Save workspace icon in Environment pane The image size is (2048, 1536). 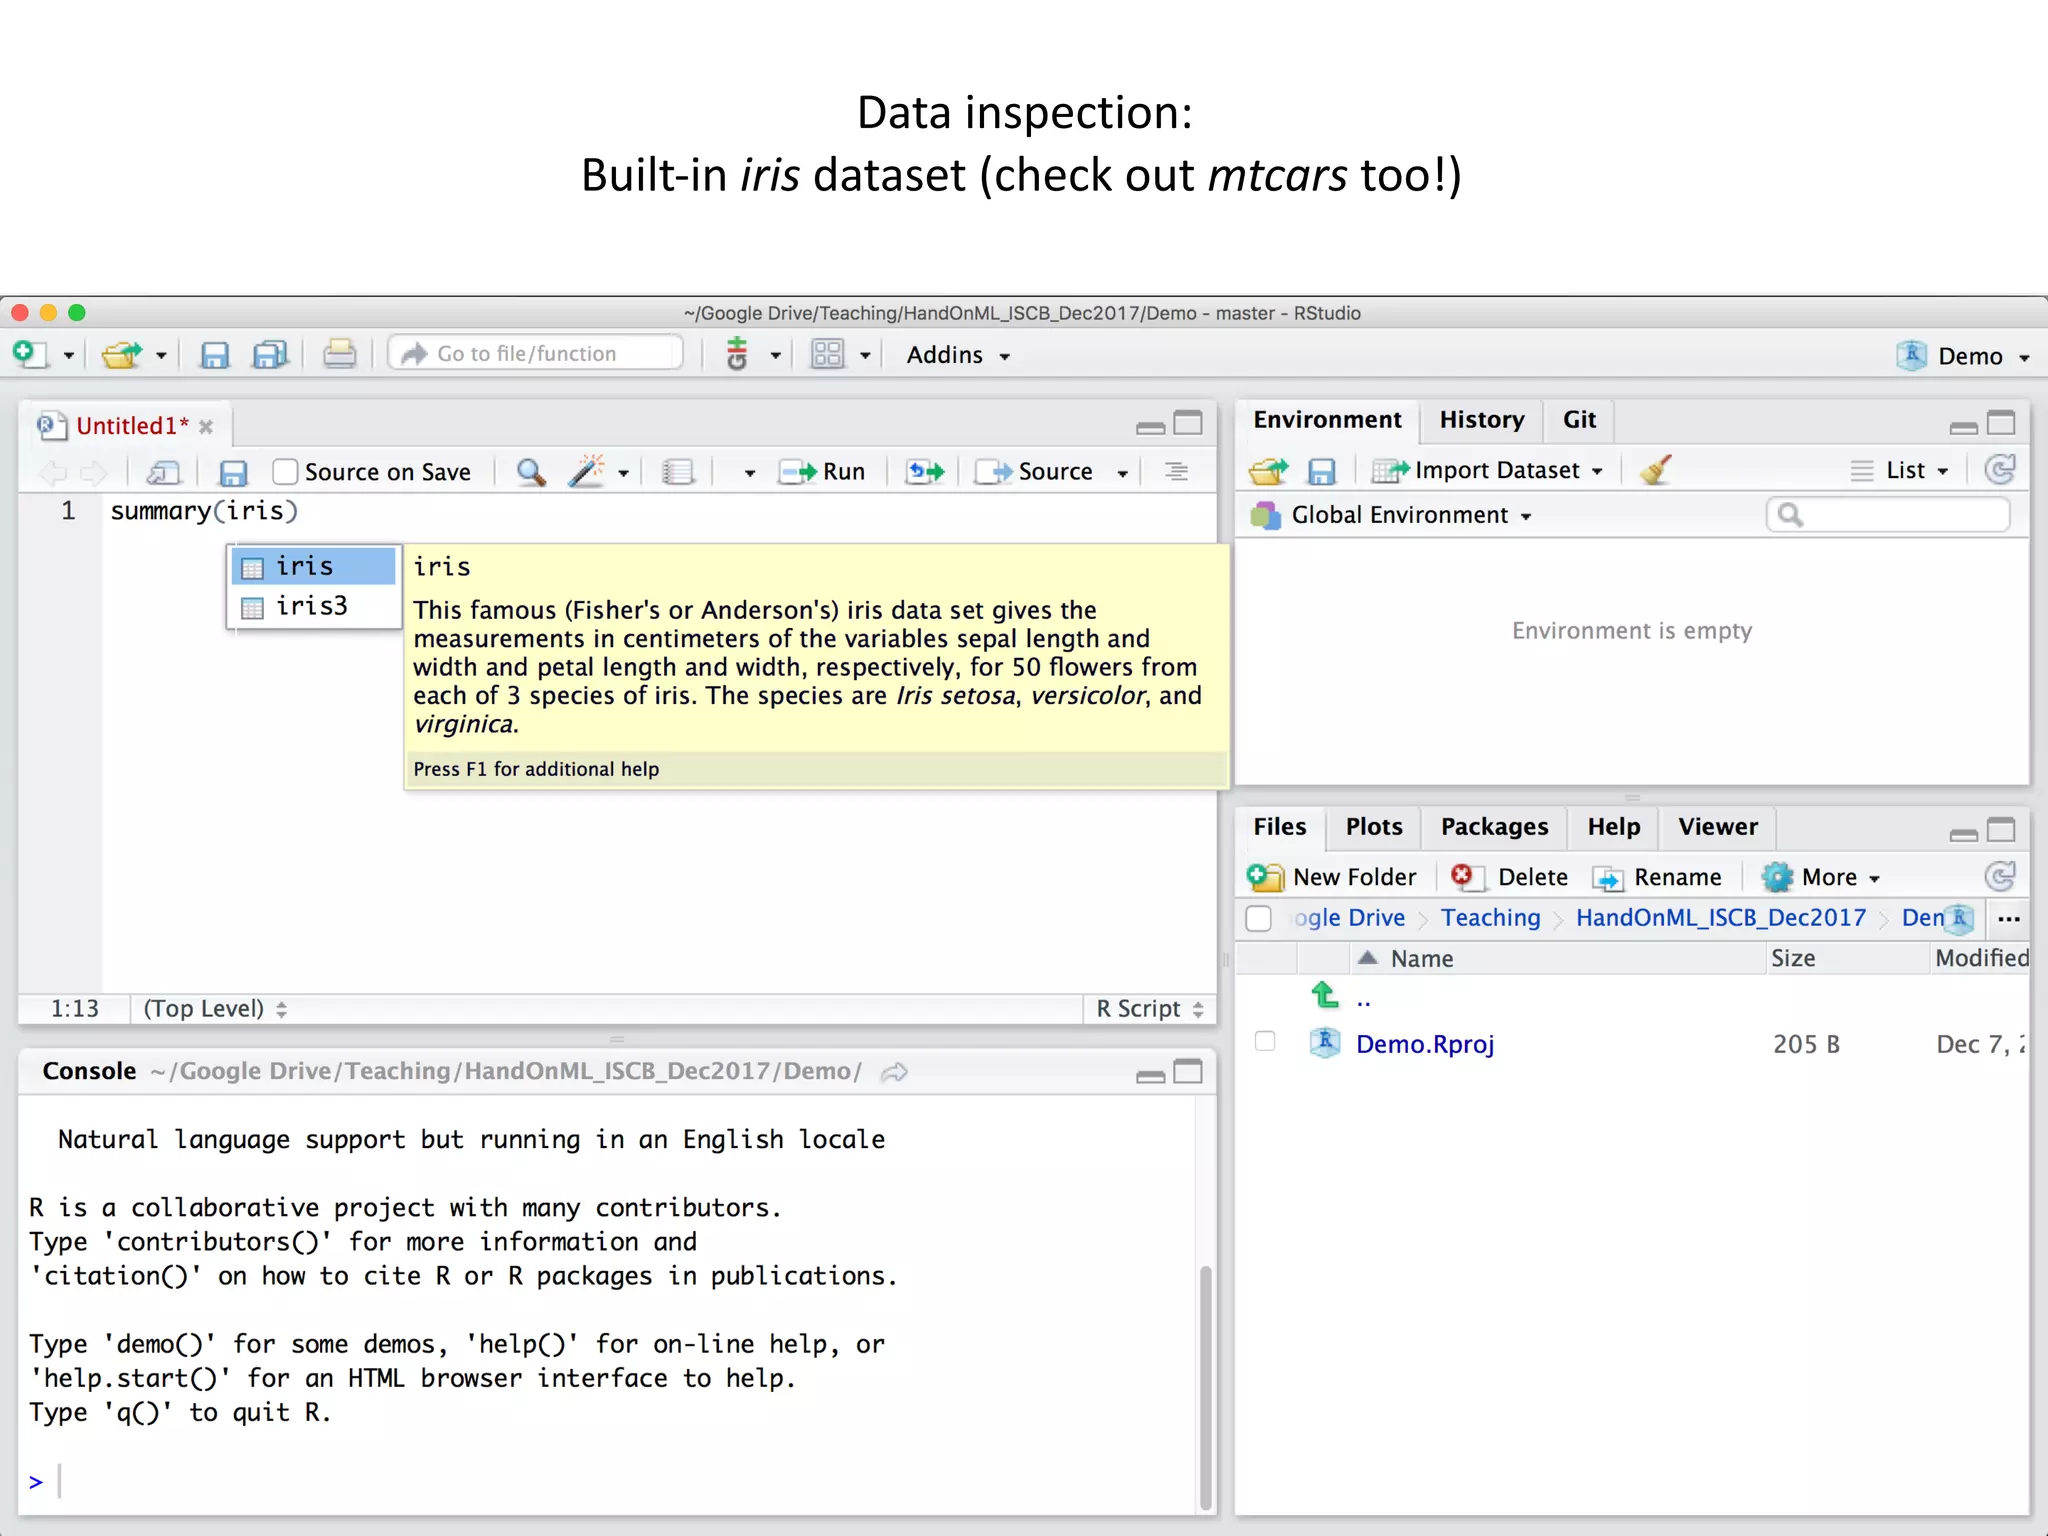click(x=1322, y=471)
